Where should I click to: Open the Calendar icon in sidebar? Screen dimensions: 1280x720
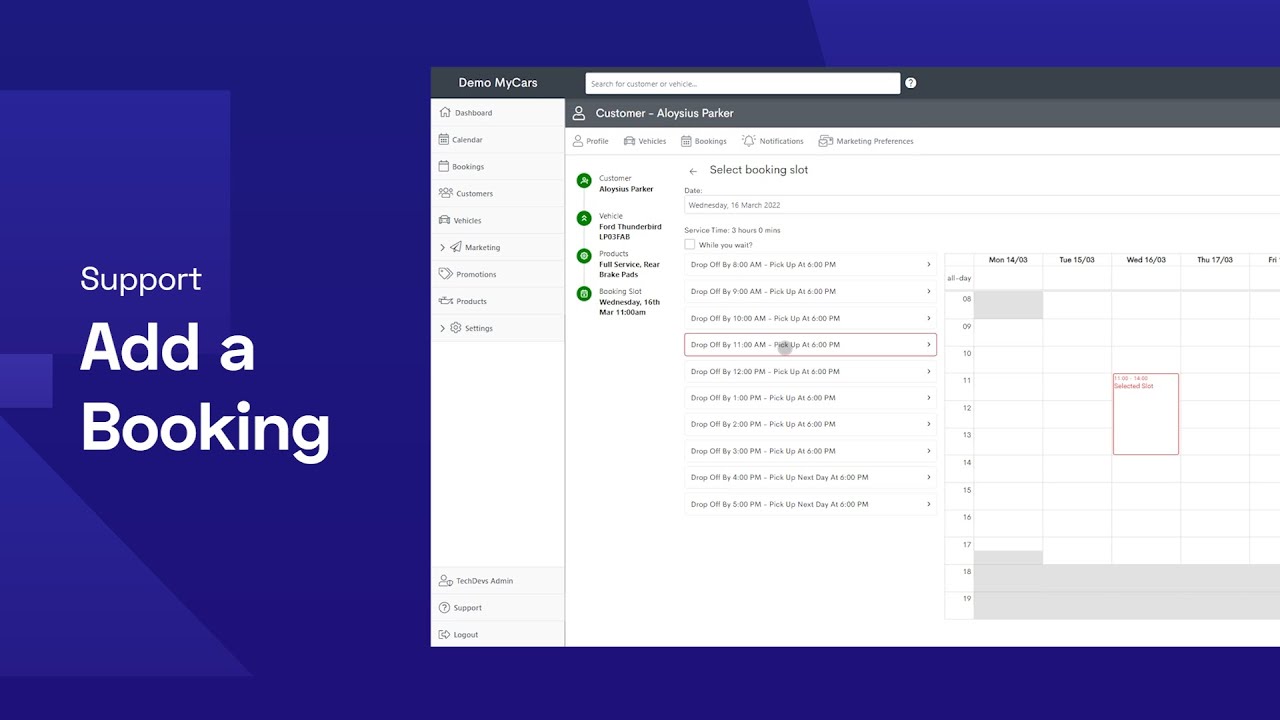coord(445,140)
